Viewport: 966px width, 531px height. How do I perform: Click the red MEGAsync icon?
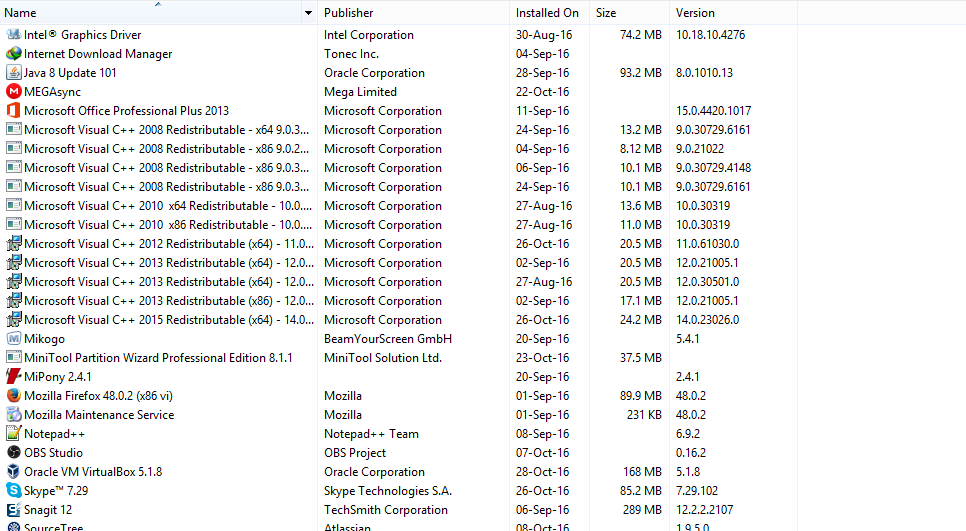14,92
